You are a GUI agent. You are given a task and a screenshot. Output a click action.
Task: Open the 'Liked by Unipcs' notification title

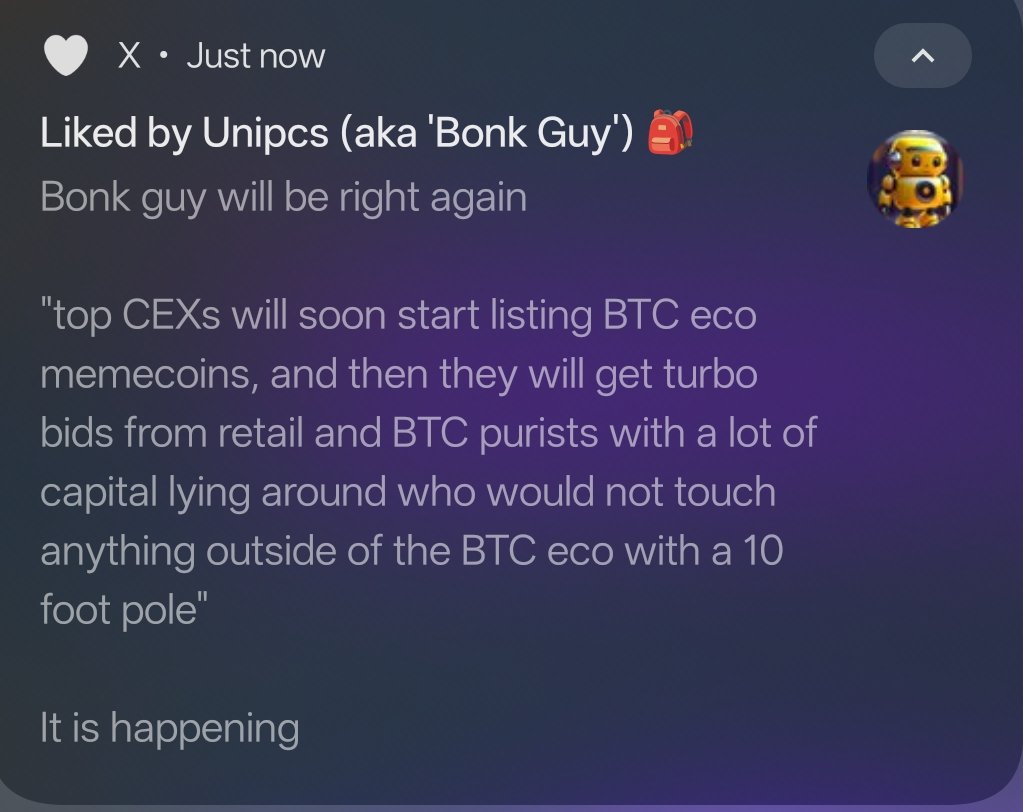click(337, 133)
